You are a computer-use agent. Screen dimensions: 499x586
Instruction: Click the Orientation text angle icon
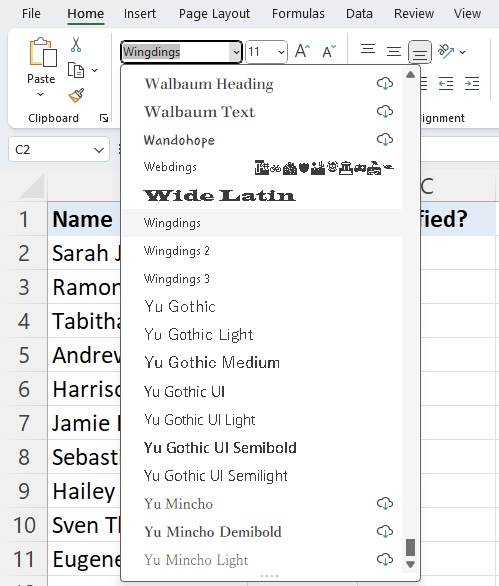click(x=446, y=51)
